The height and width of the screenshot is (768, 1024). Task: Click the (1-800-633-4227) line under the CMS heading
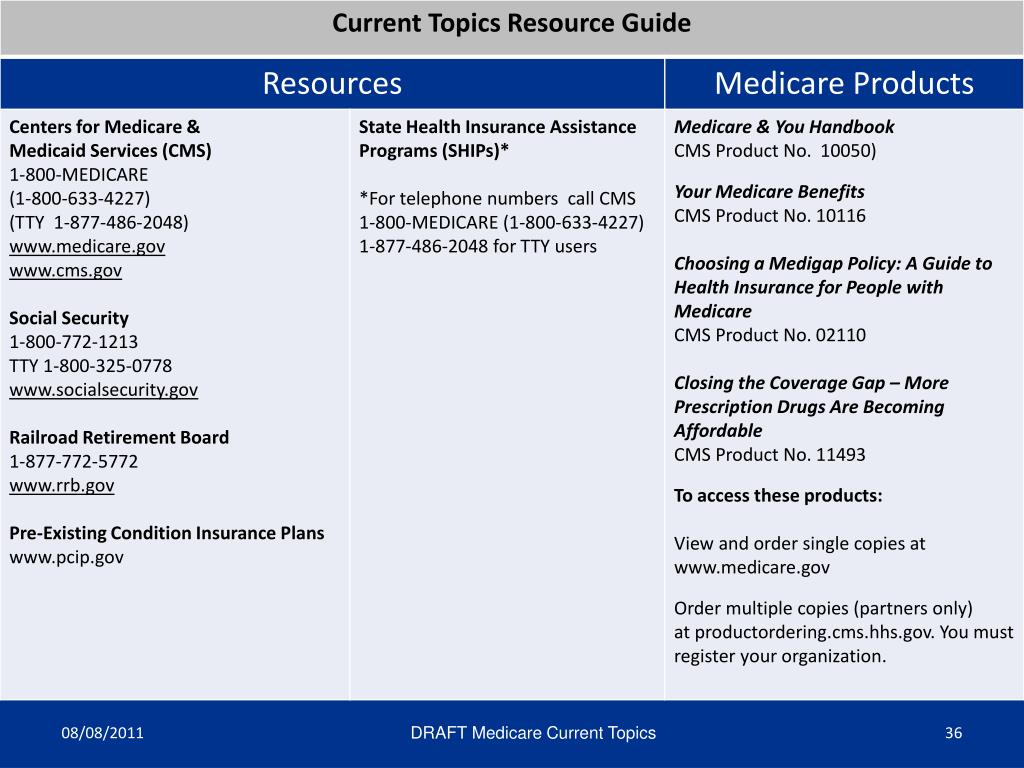pos(80,199)
